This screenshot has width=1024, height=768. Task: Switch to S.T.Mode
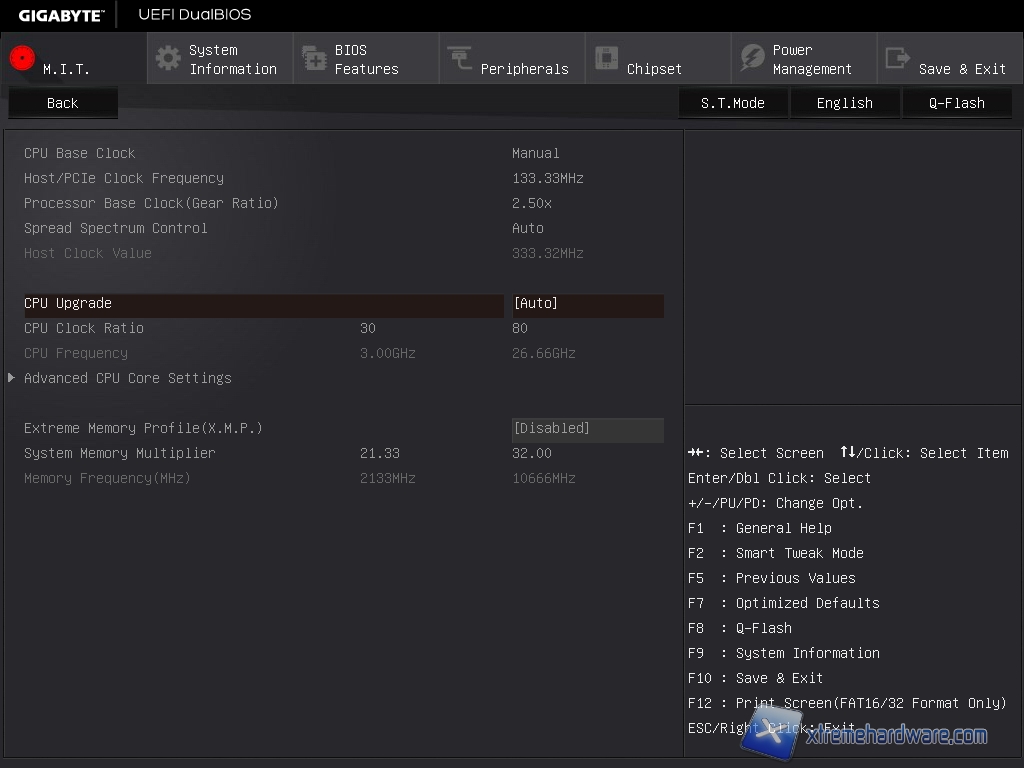732,103
